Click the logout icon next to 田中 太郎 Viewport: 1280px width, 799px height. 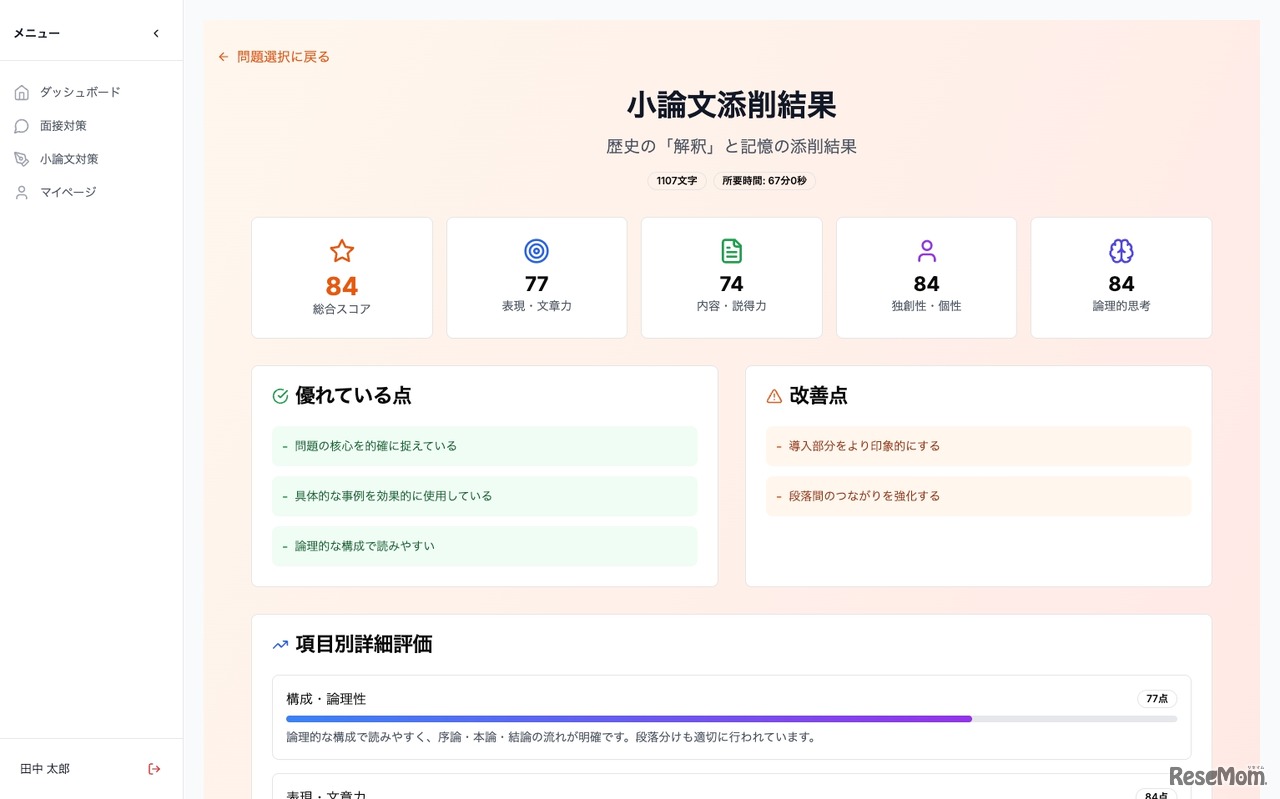tap(154, 769)
